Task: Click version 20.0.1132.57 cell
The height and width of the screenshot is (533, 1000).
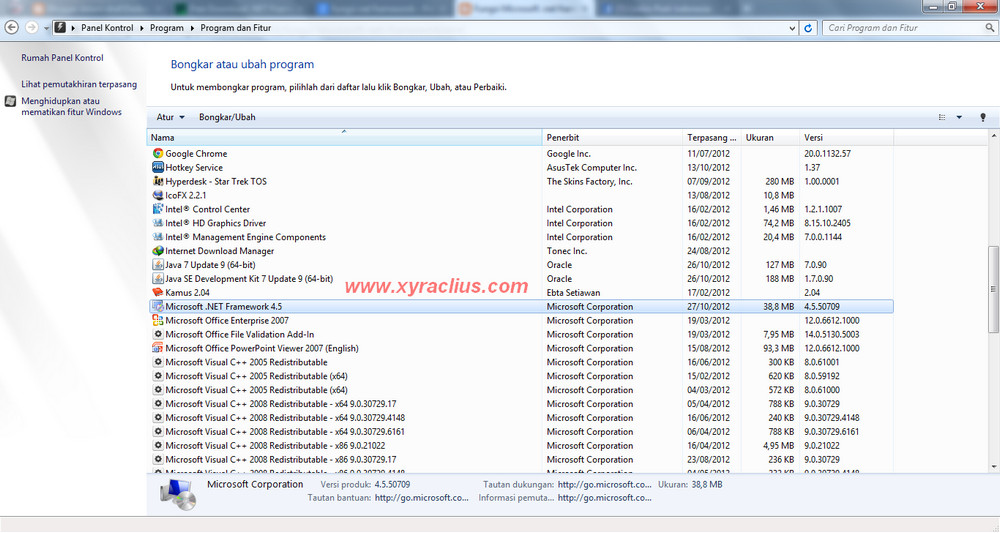Action: click(x=827, y=154)
